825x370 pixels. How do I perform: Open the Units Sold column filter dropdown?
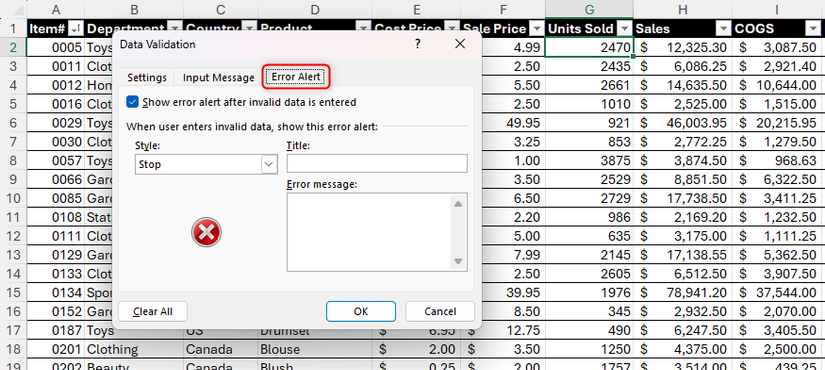click(625, 28)
